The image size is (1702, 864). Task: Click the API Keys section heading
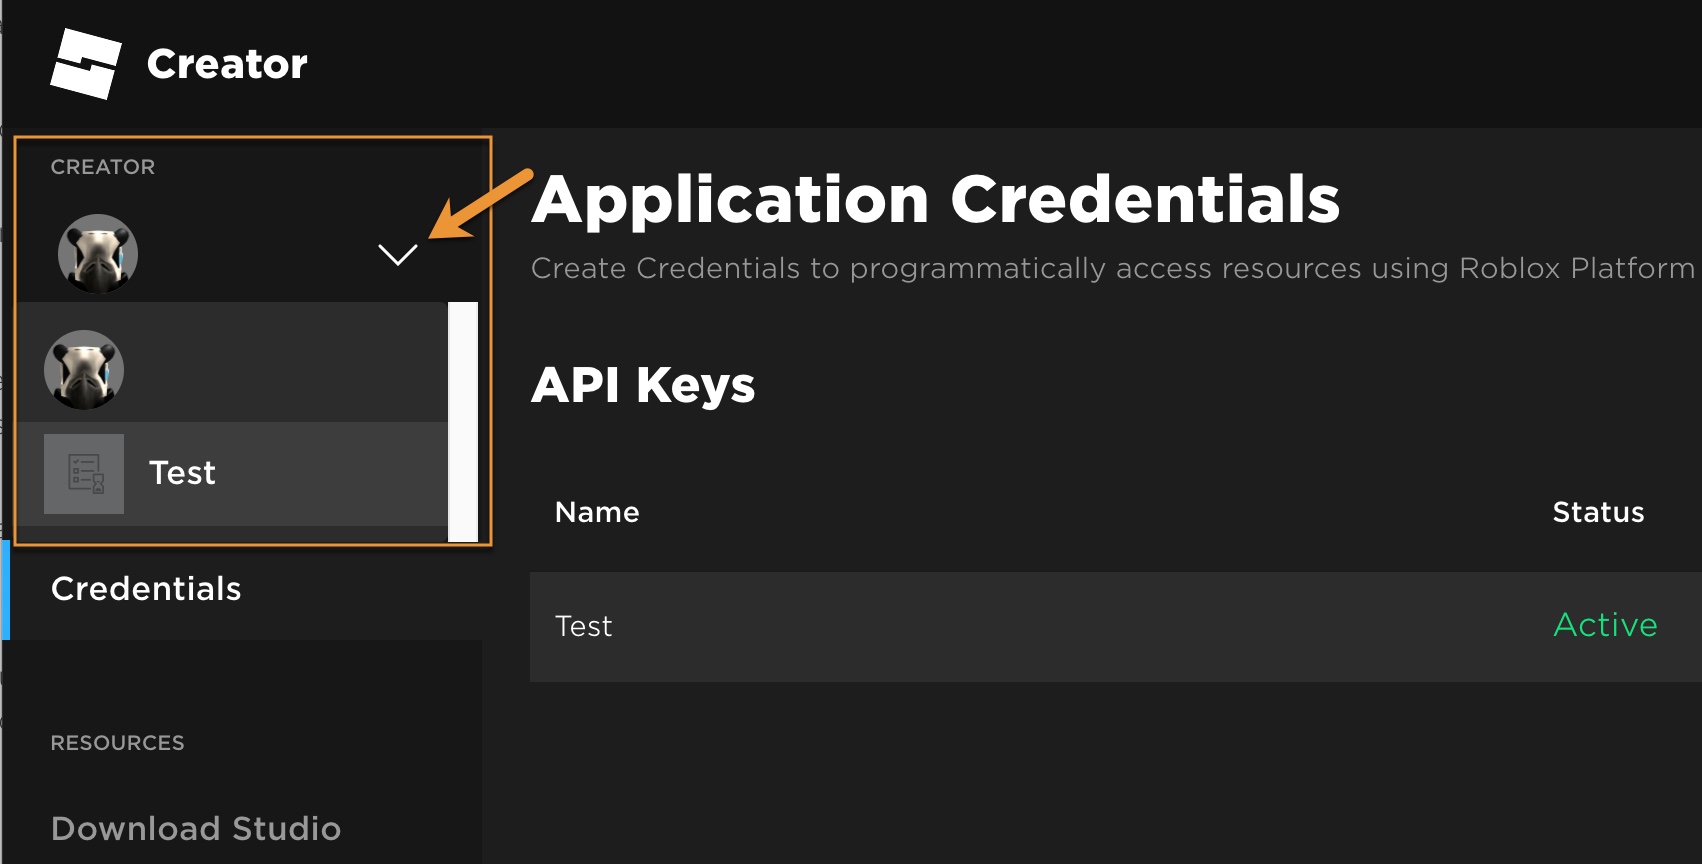pos(643,385)
